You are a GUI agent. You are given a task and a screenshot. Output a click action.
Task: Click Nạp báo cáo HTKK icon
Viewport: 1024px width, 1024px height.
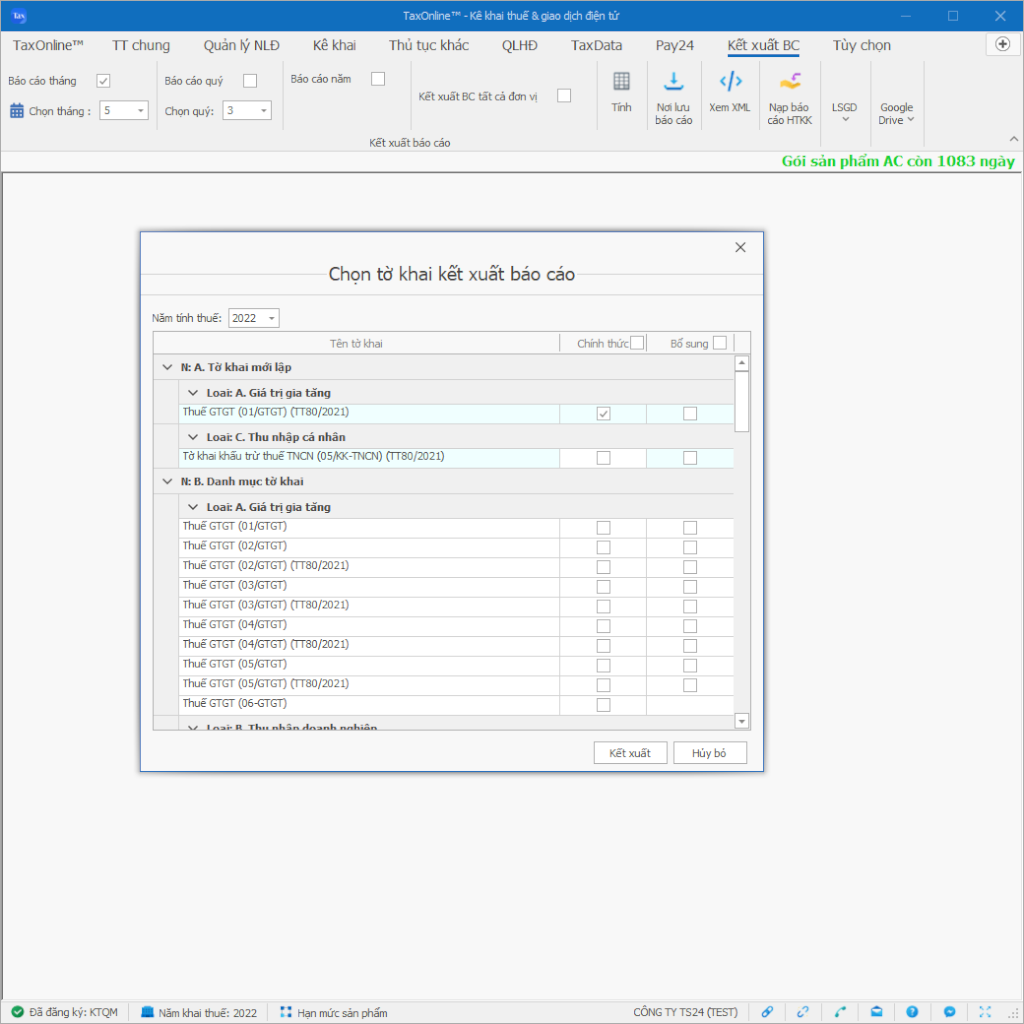click(x=789, y=82)
